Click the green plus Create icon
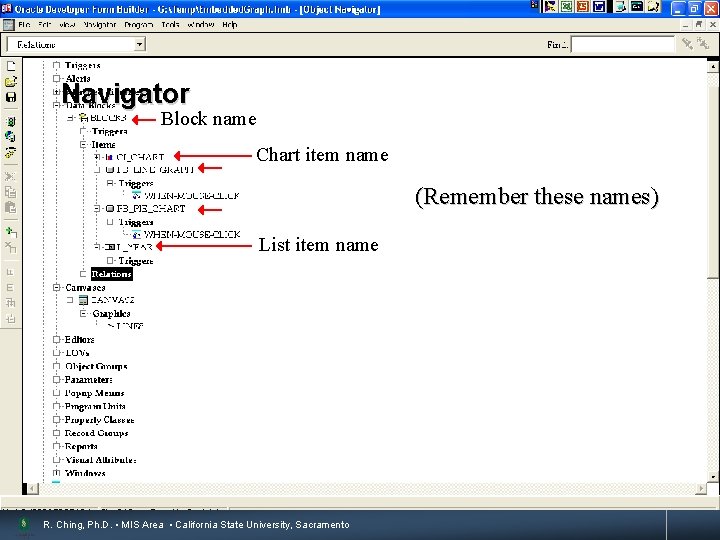 click(11, 232)
